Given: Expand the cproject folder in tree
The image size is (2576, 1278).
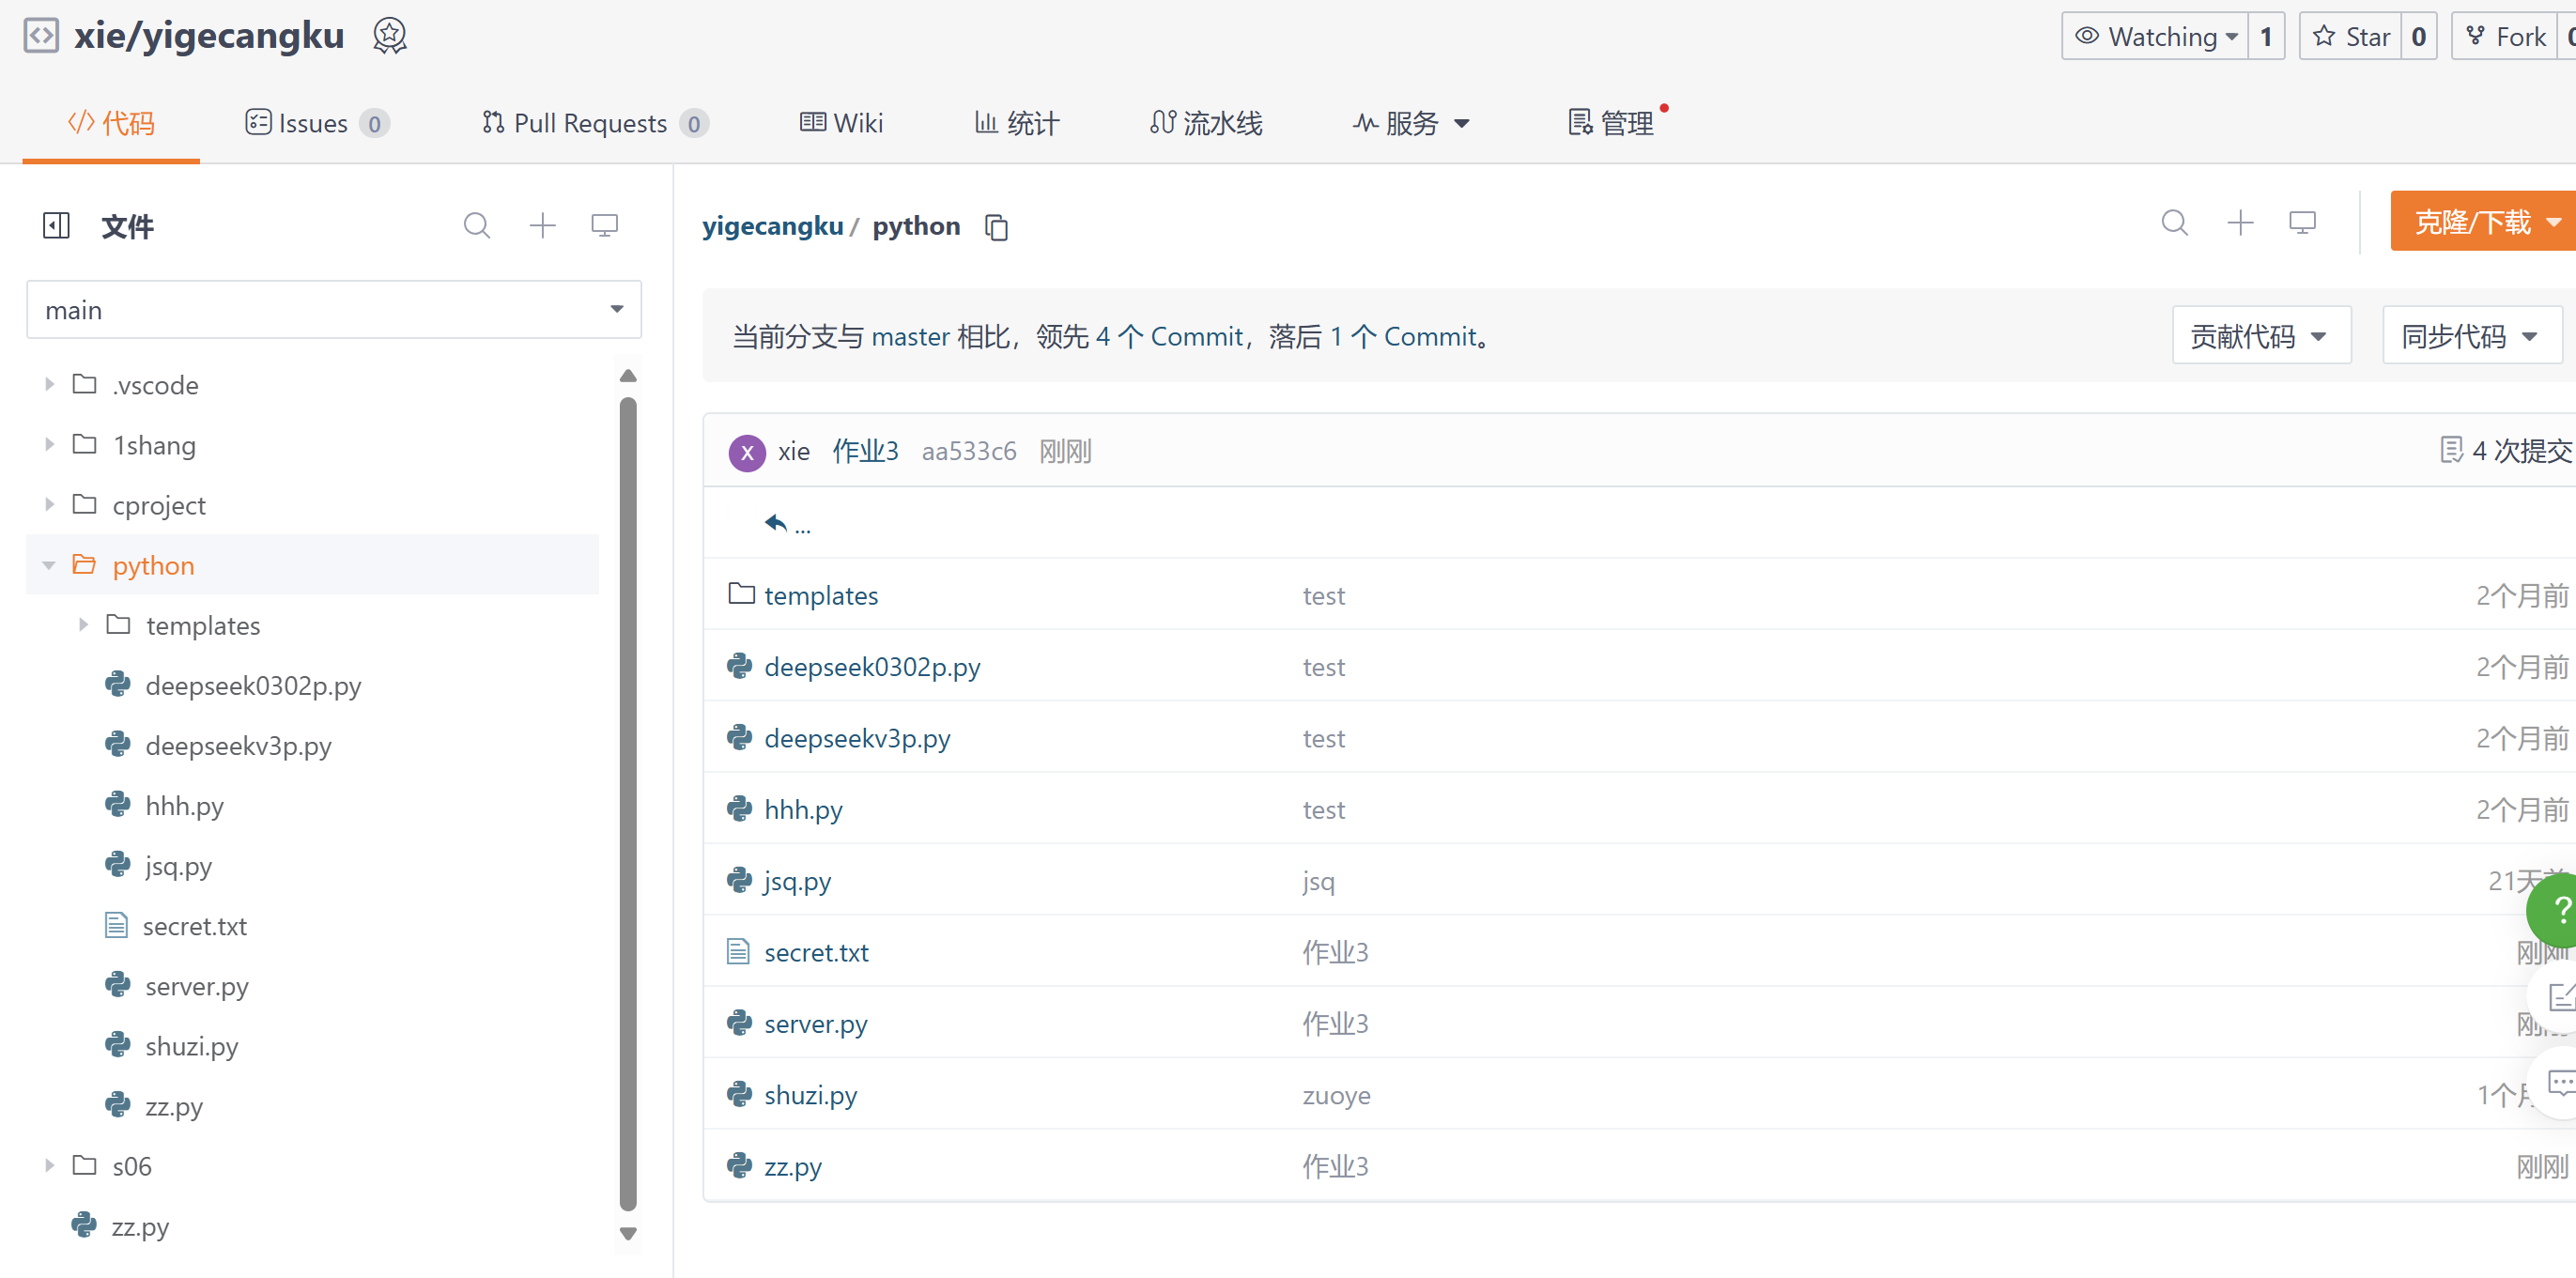Looking at the screenshot, I should click(49, 505).
